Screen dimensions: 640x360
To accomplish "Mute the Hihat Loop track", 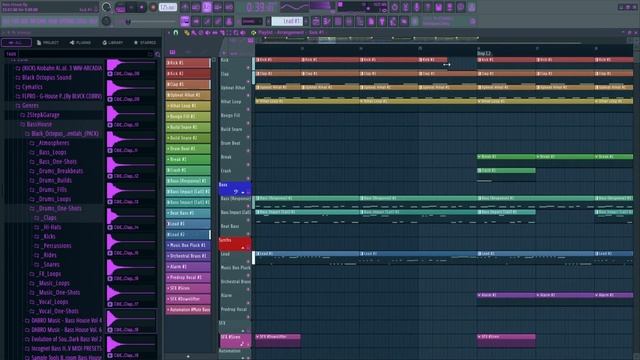I will tap(248, 109).
